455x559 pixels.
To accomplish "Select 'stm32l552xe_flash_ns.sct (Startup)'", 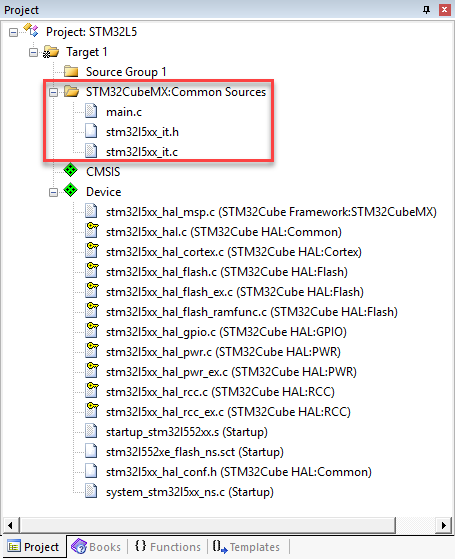I will pyautogui.click(x=195, y=452).
